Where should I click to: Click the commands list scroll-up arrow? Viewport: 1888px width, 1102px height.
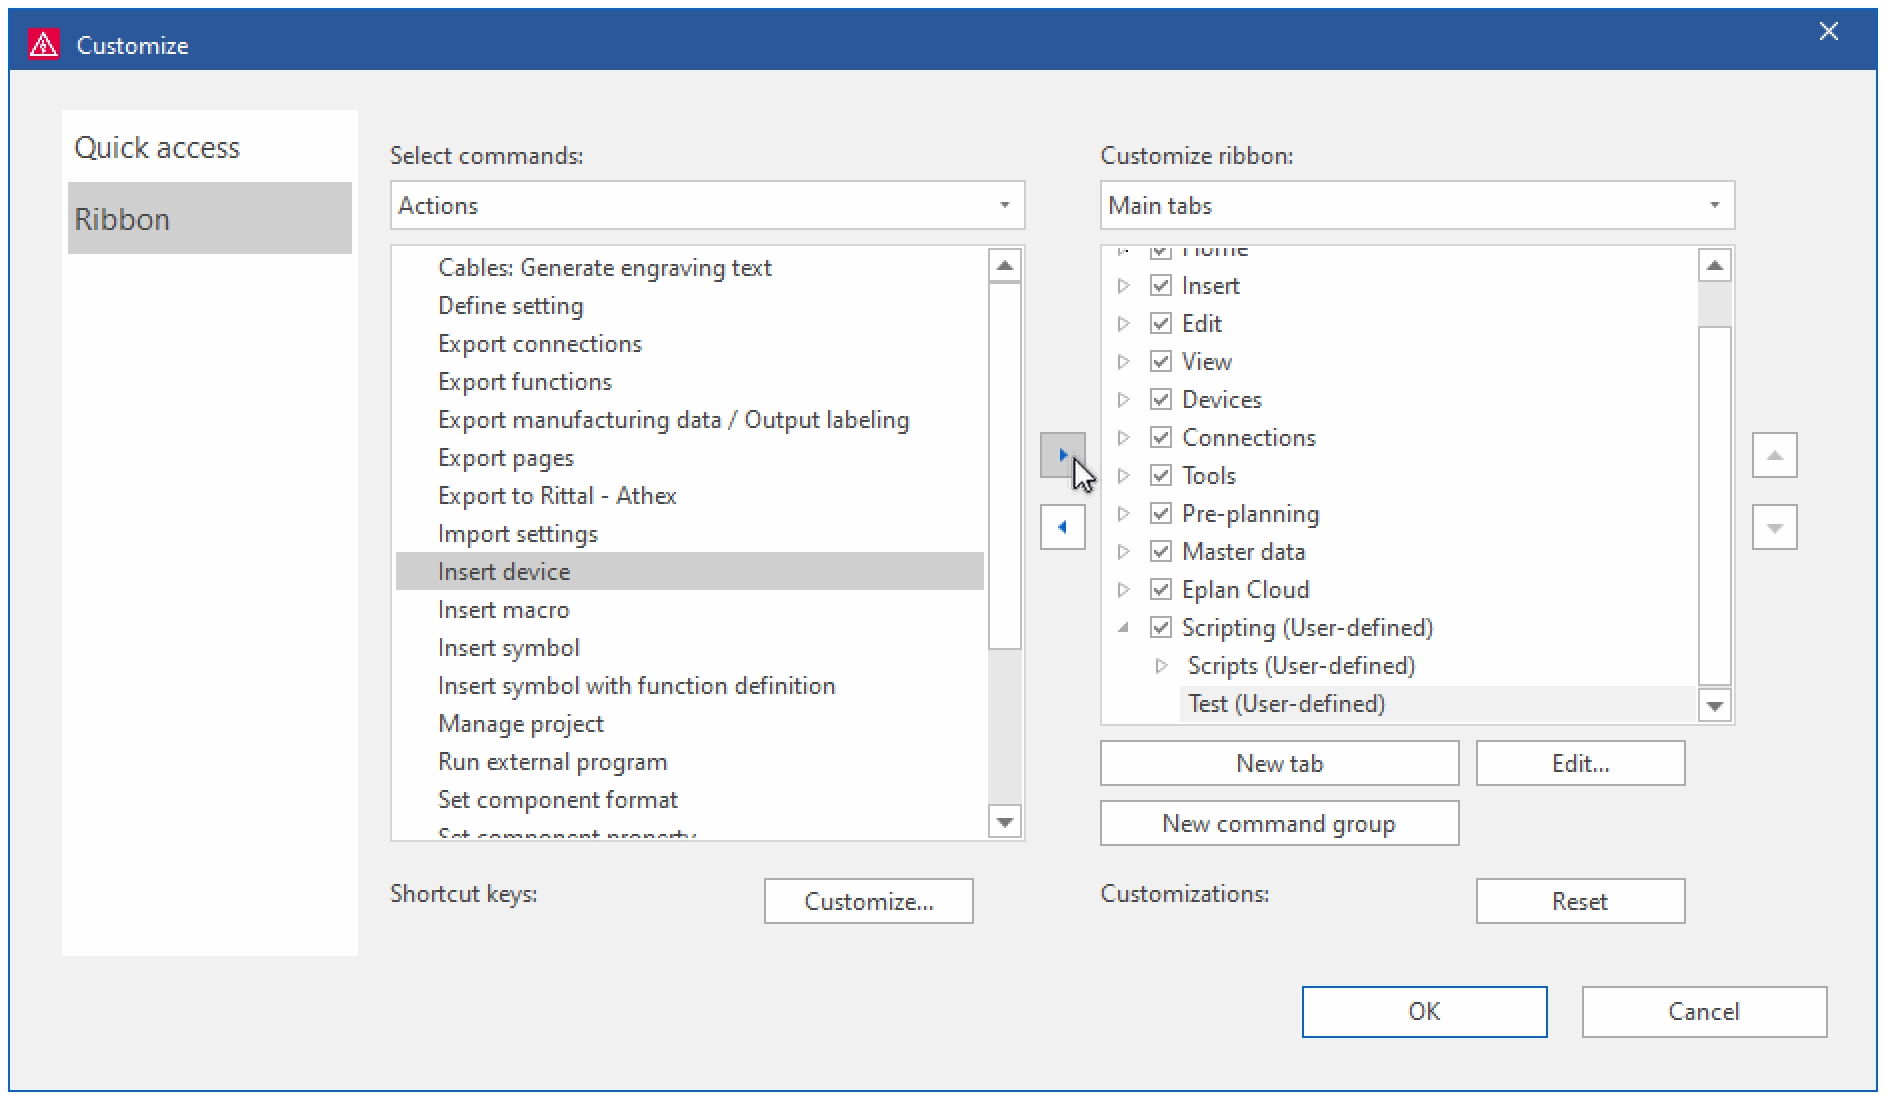coord(1005,265)
